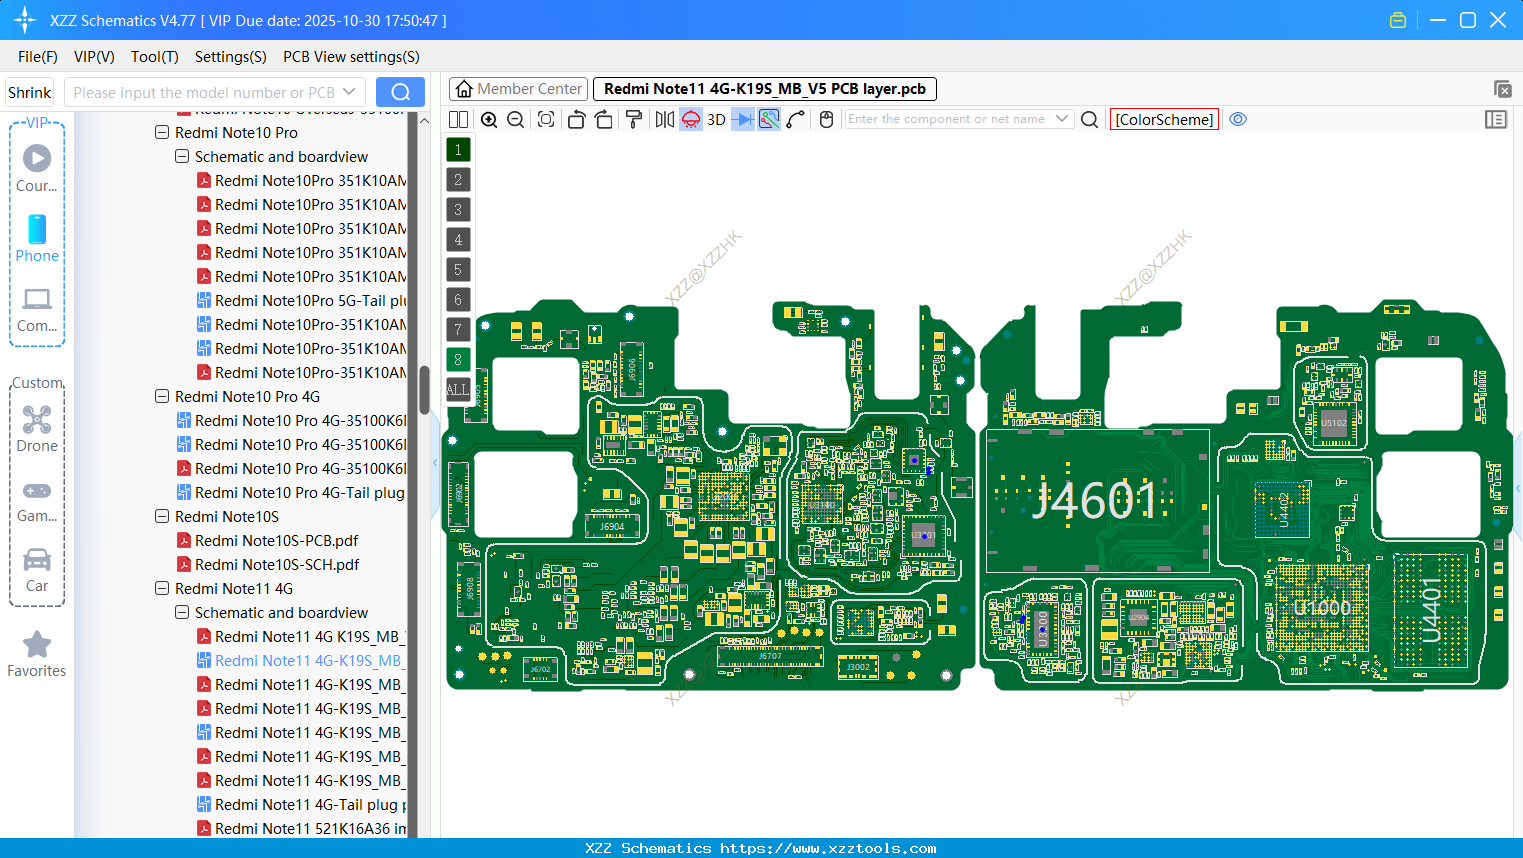The image size is (1523, 858).
Task: Switch to the Member Center tab
Action: point(518,89)
